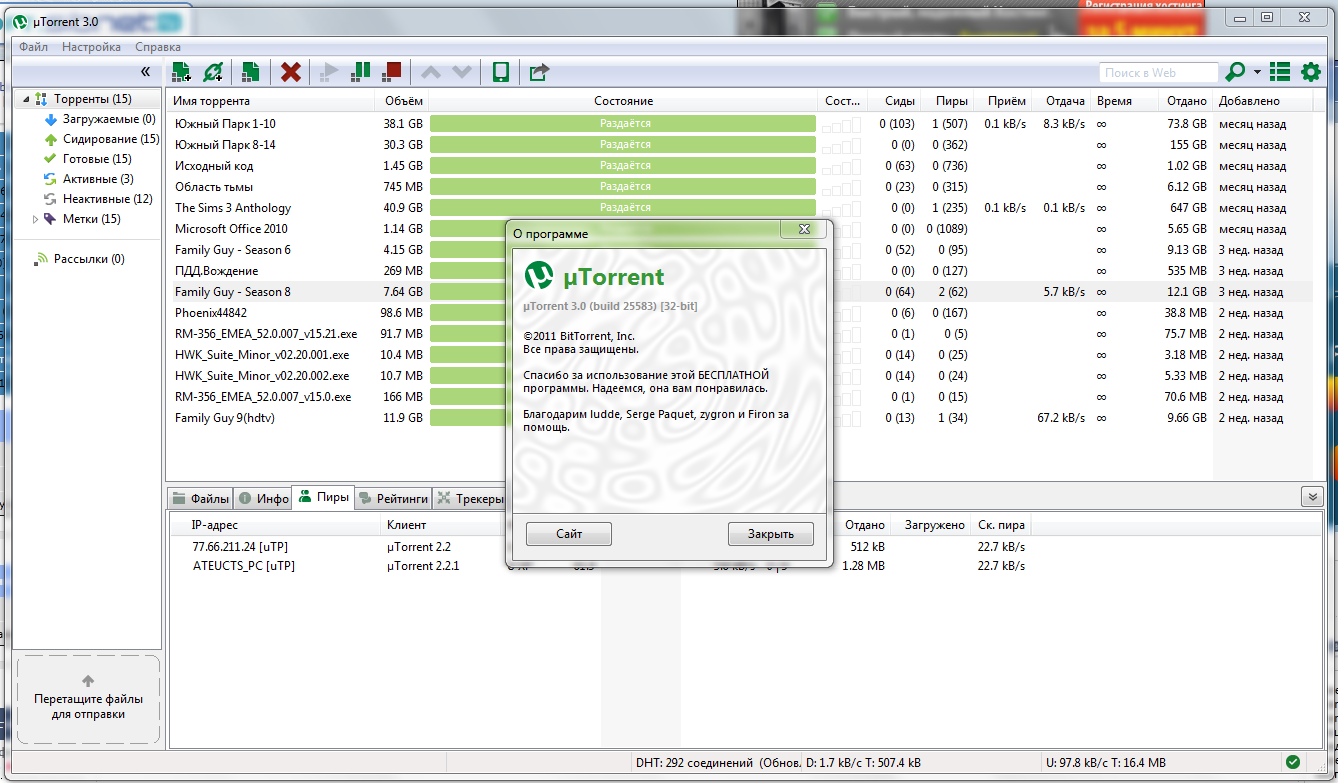This screenshot has width=1338, height=783.
Task: Switch to the Рейтинги tab
Action: click(x=393, y=498)
